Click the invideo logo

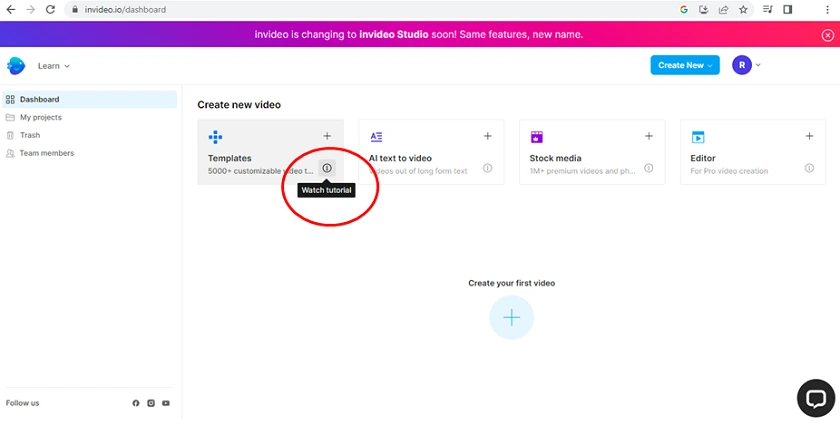(16, 65)
